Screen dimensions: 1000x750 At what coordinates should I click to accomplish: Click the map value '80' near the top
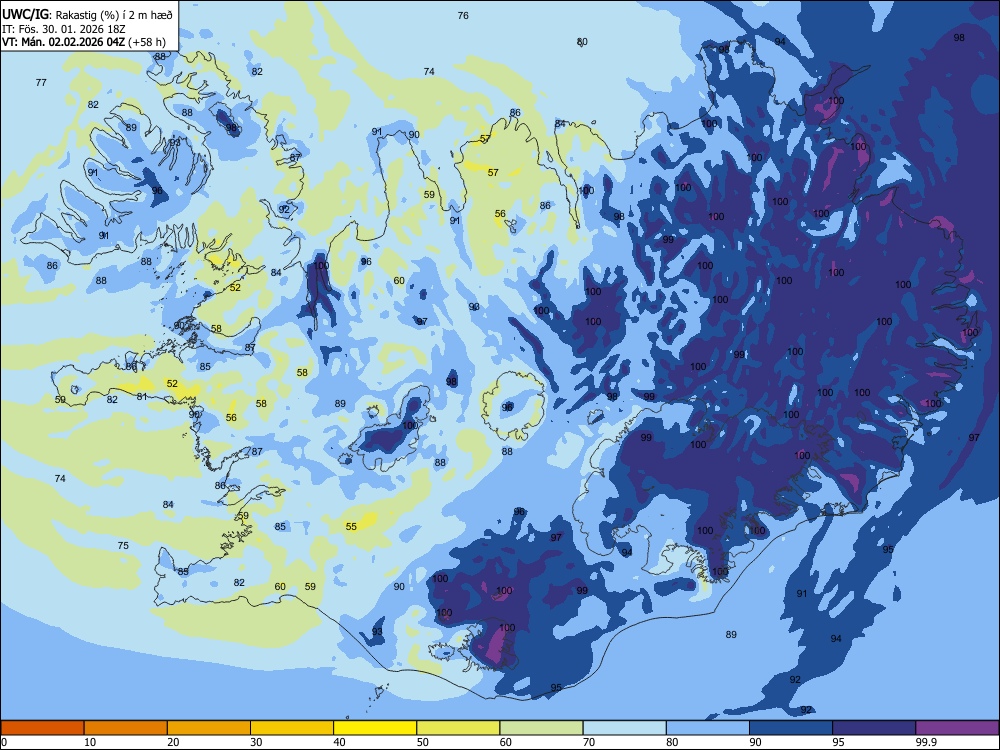[x=582, y=42]
